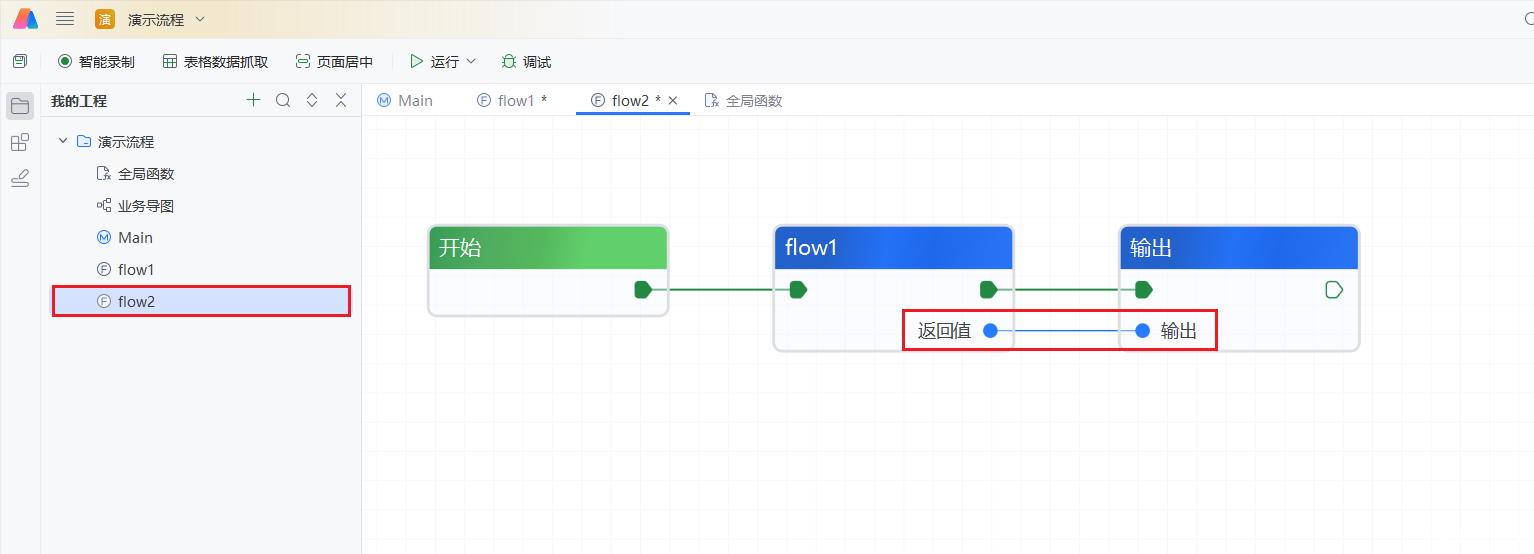Add new item with plus icon
The height and width of the screenshot is (554, 1534).
pos(254,100)
